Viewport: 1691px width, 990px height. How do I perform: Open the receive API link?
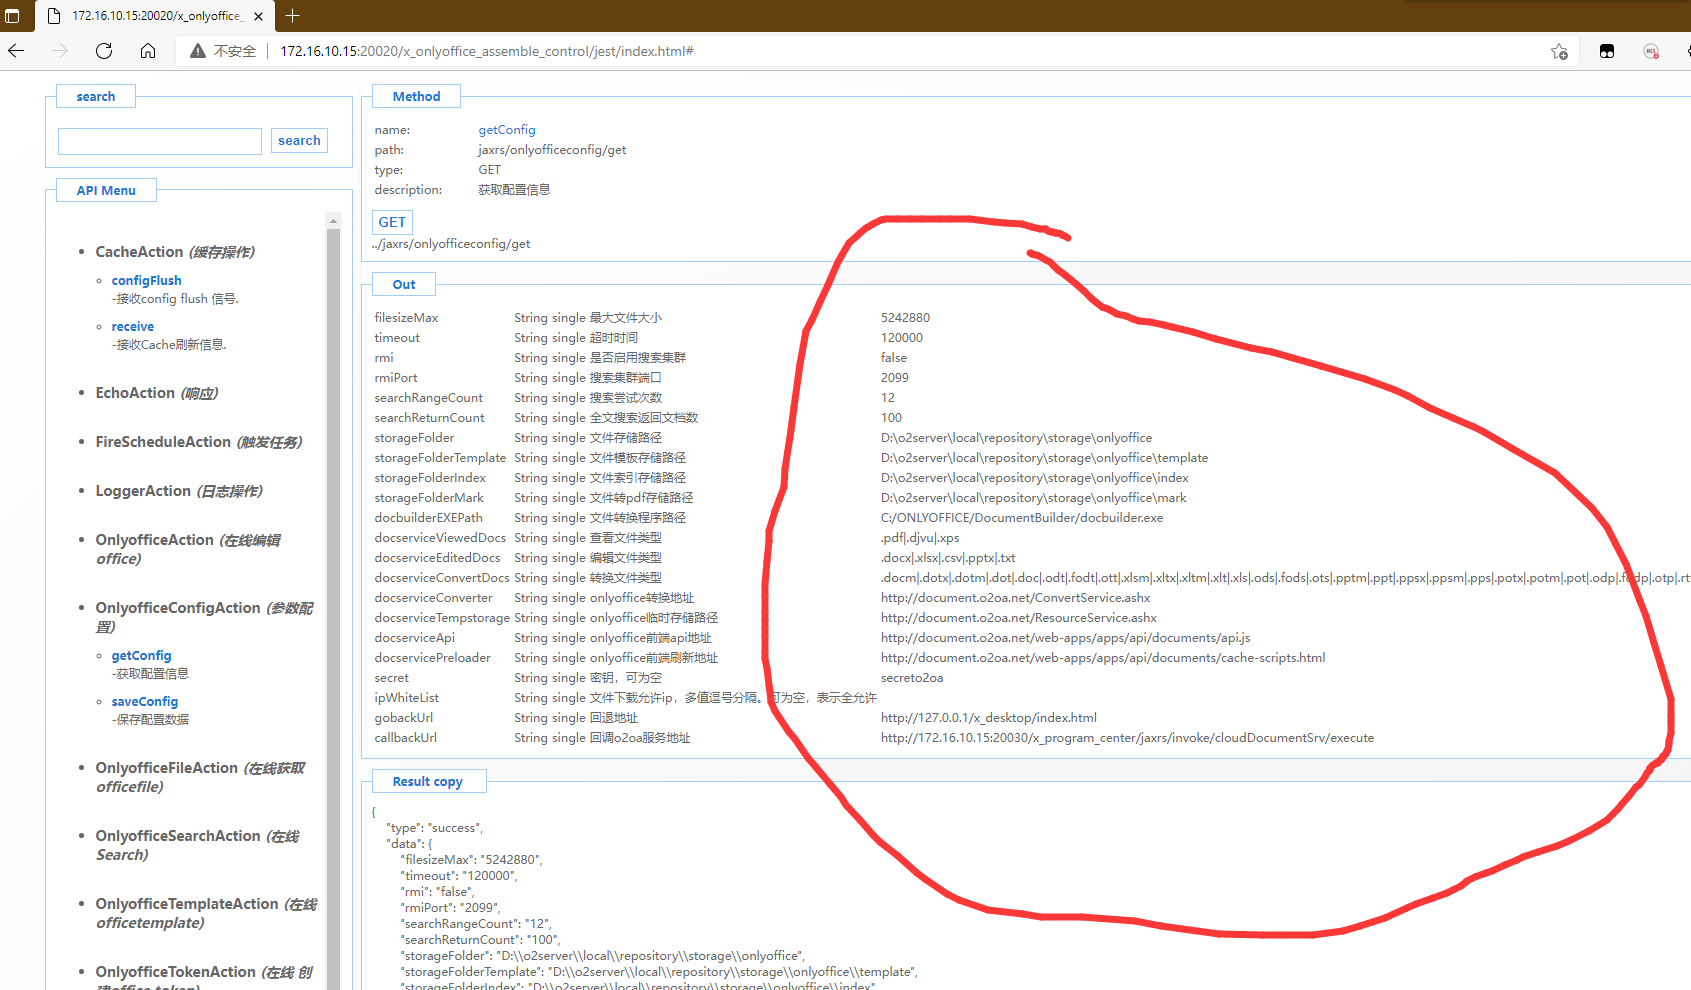[x=132, y=327]
